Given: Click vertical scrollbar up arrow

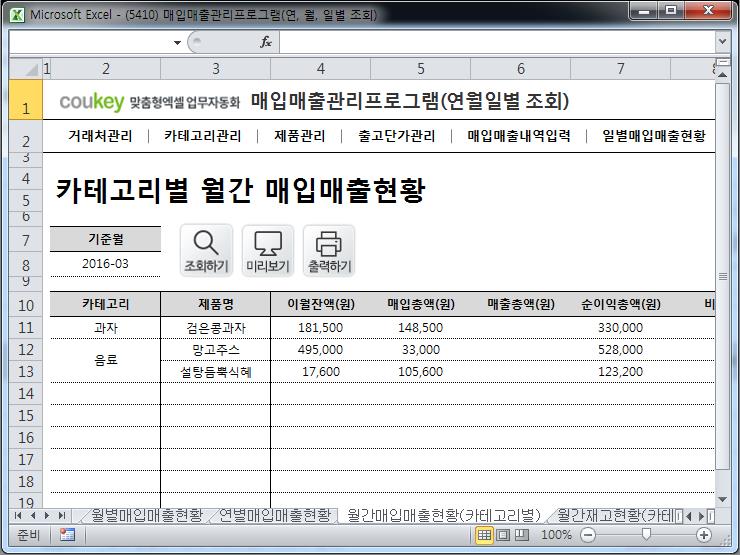Looking at the screenshot, I should (722, 75).
